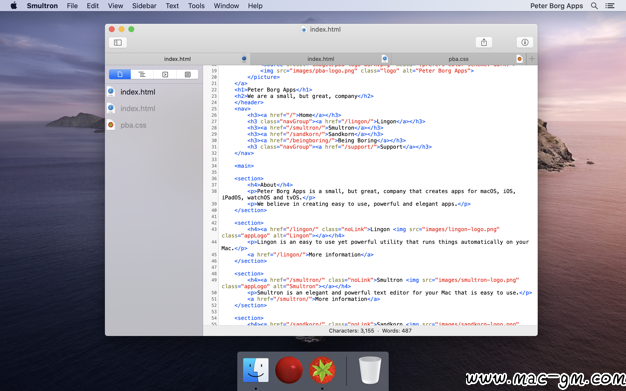Open Finder from the Dock

point(256,370)
